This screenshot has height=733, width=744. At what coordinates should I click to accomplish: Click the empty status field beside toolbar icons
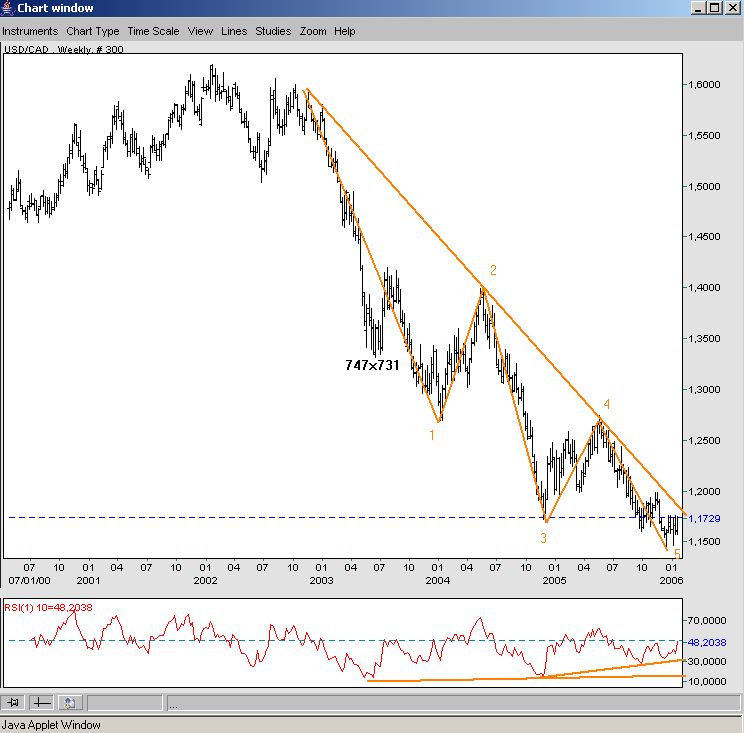click(x=125, y=703)
